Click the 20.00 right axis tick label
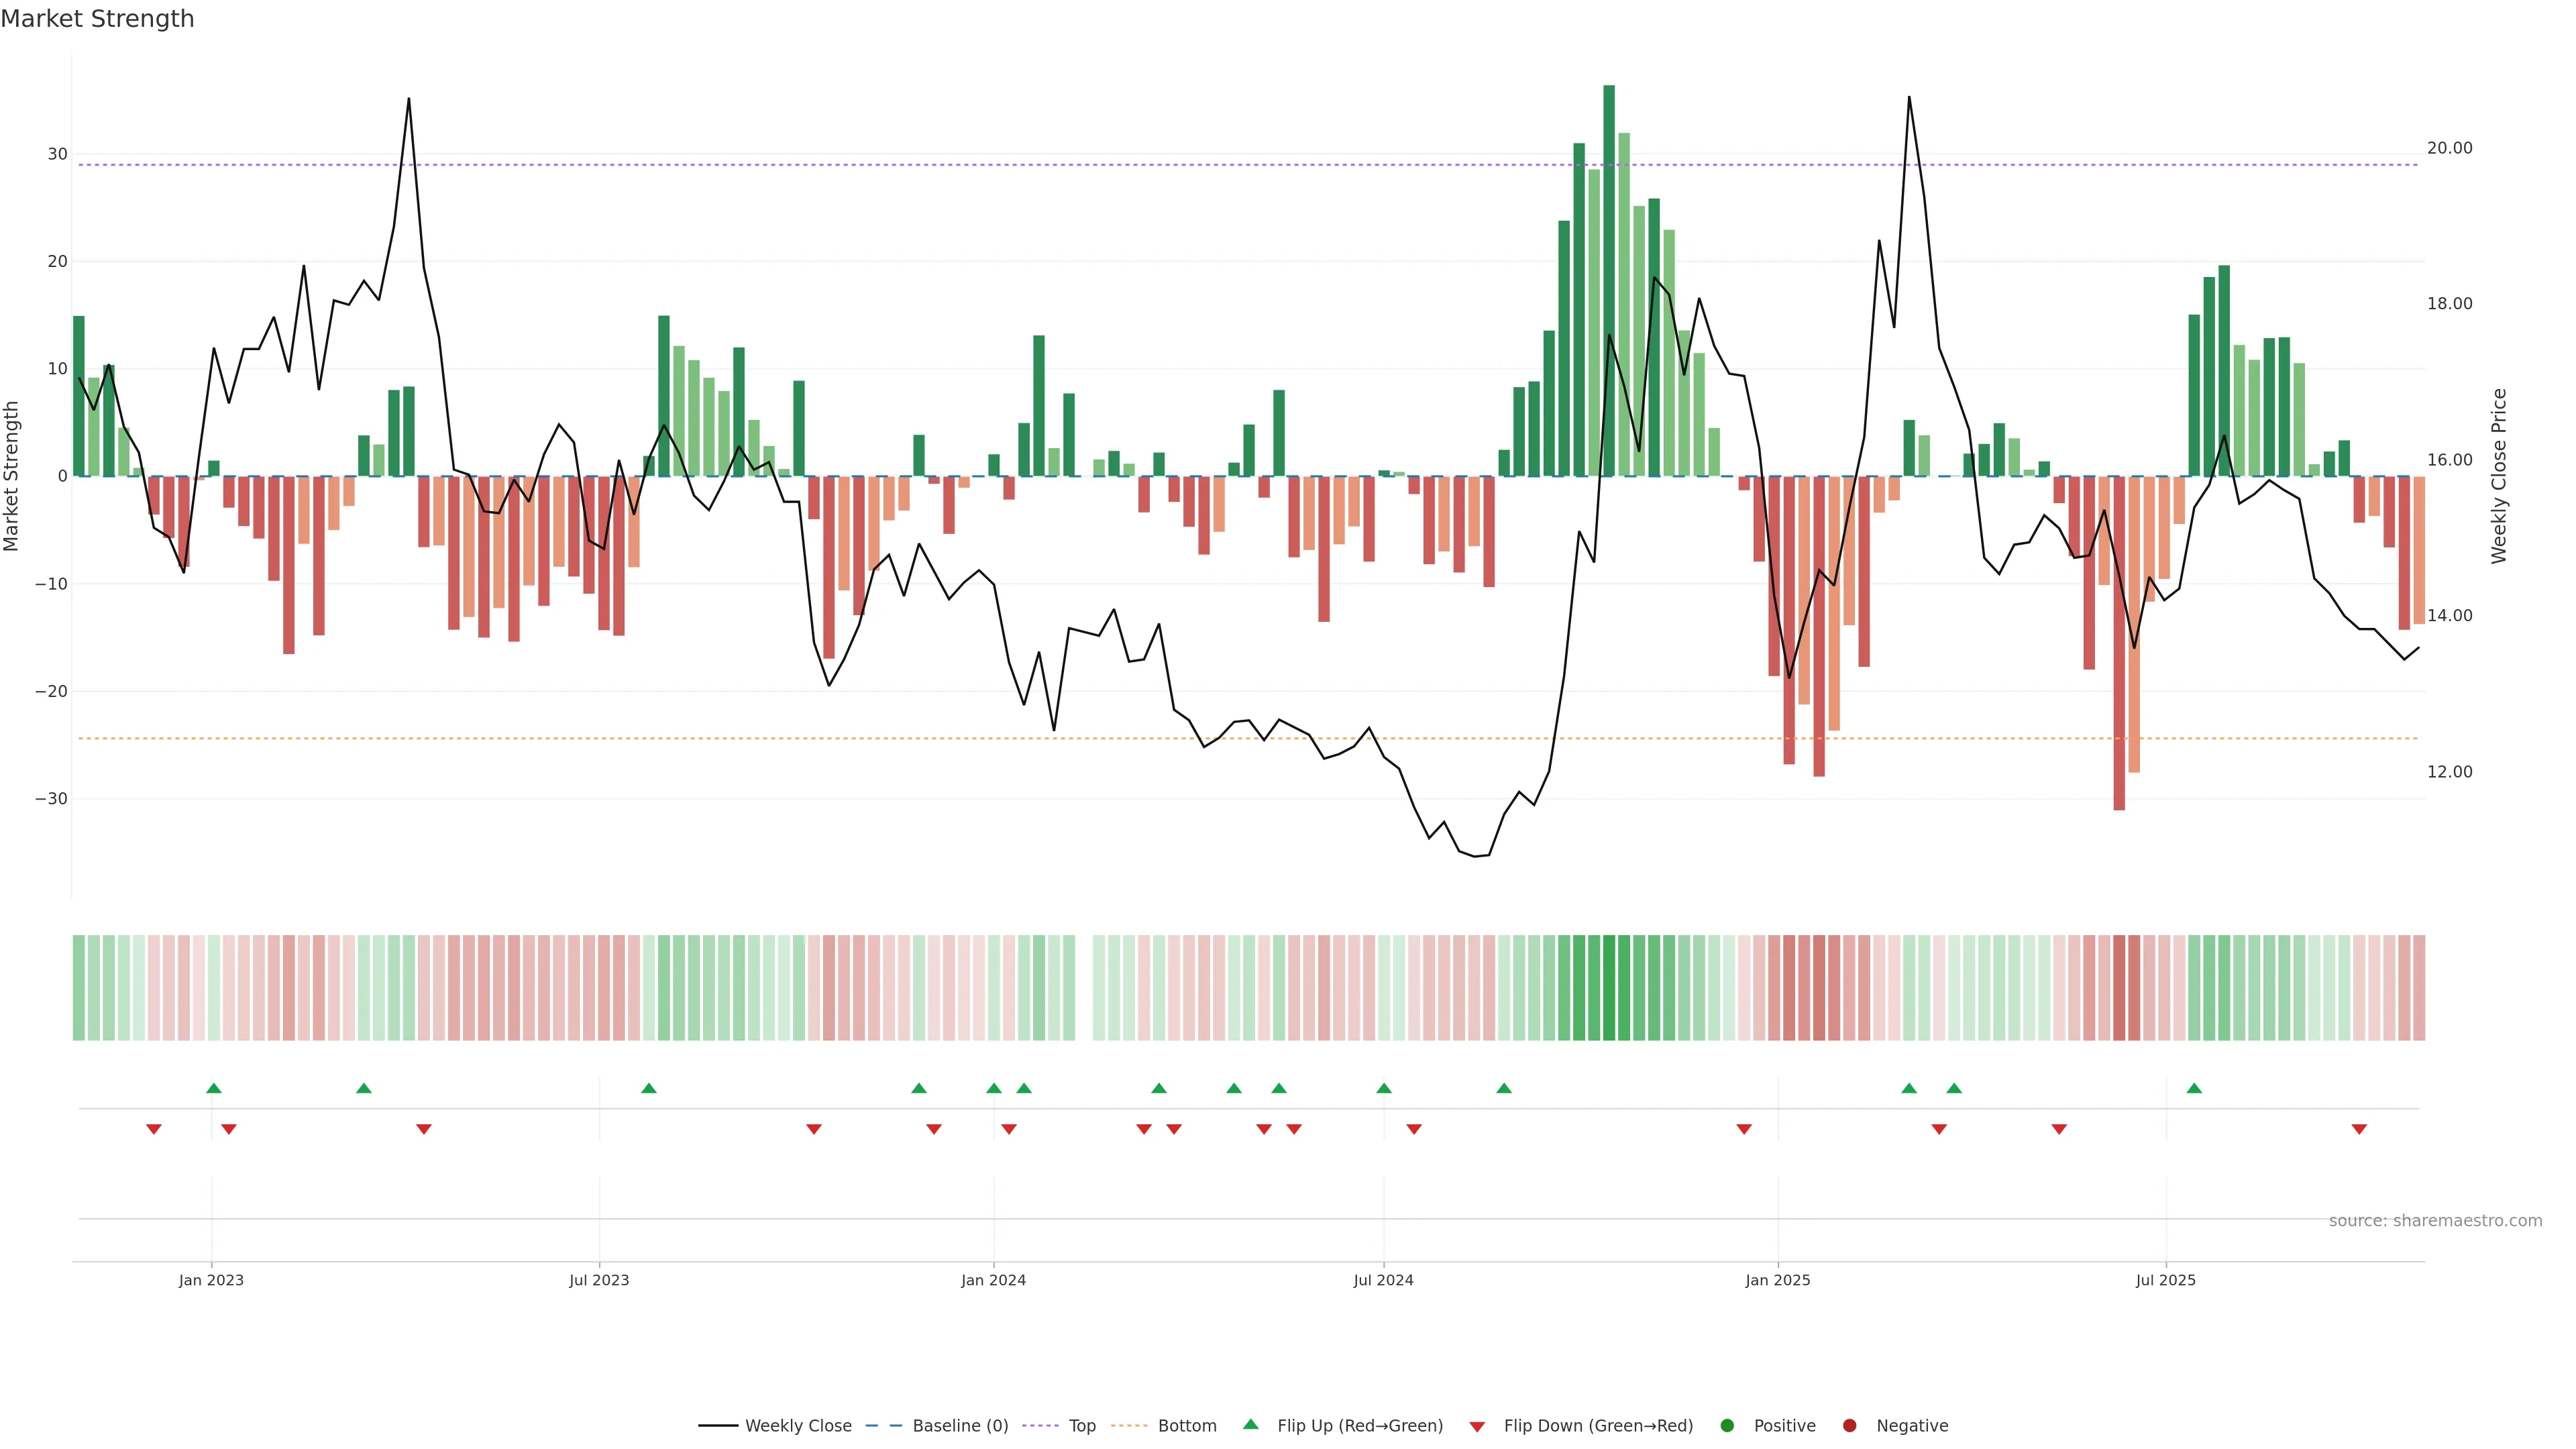 [x=2449, y=148]
